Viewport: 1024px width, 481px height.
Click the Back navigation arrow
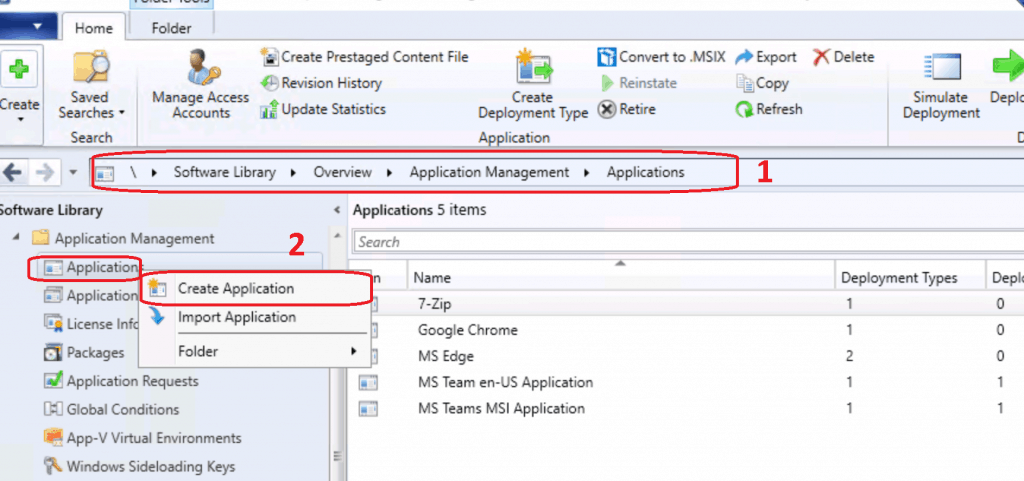pyautogui.click(x=12, y=172)
